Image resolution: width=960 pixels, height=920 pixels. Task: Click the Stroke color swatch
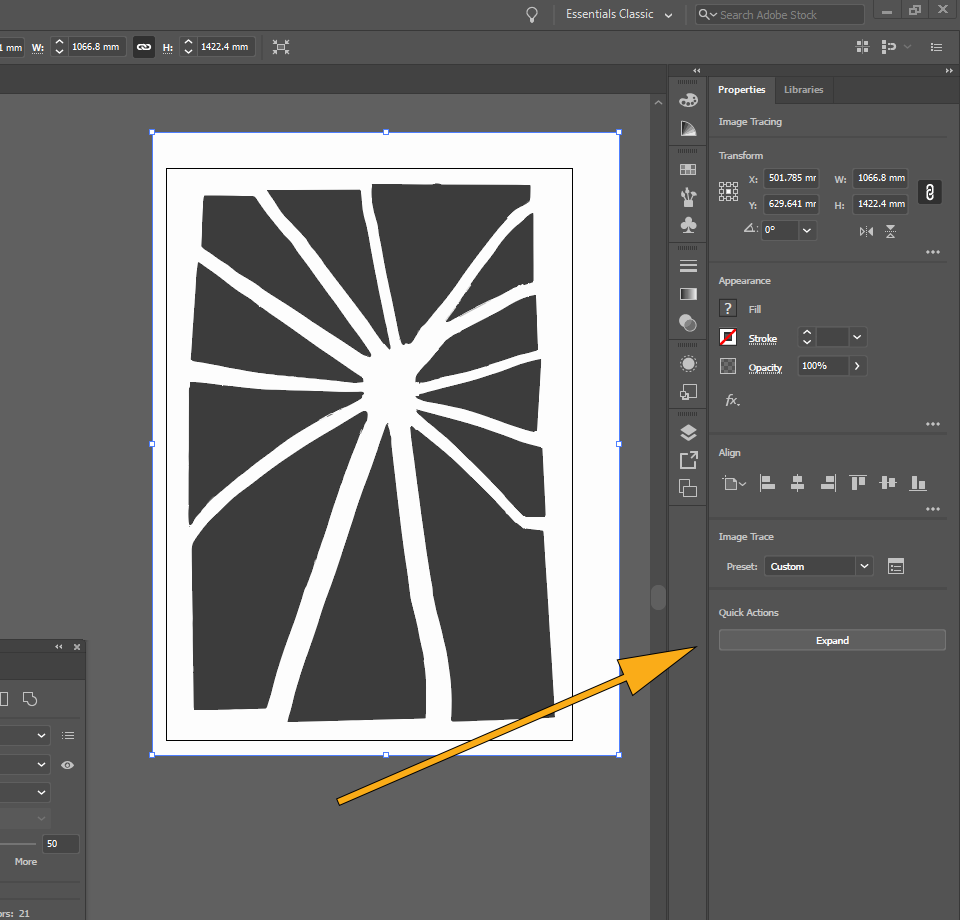[x=727, y=337]
